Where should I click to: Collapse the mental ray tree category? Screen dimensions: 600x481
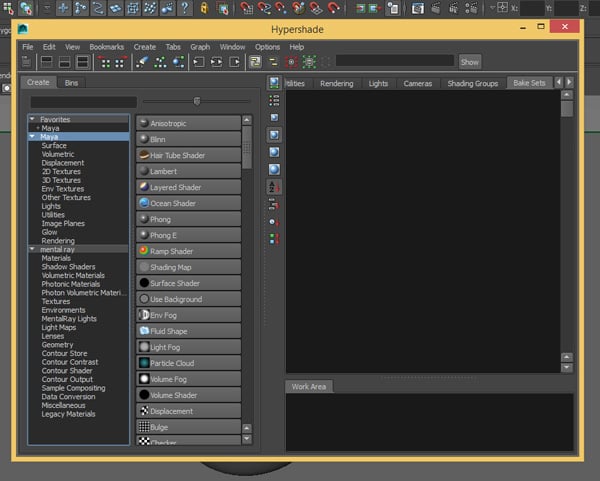[x=32, y=249]
